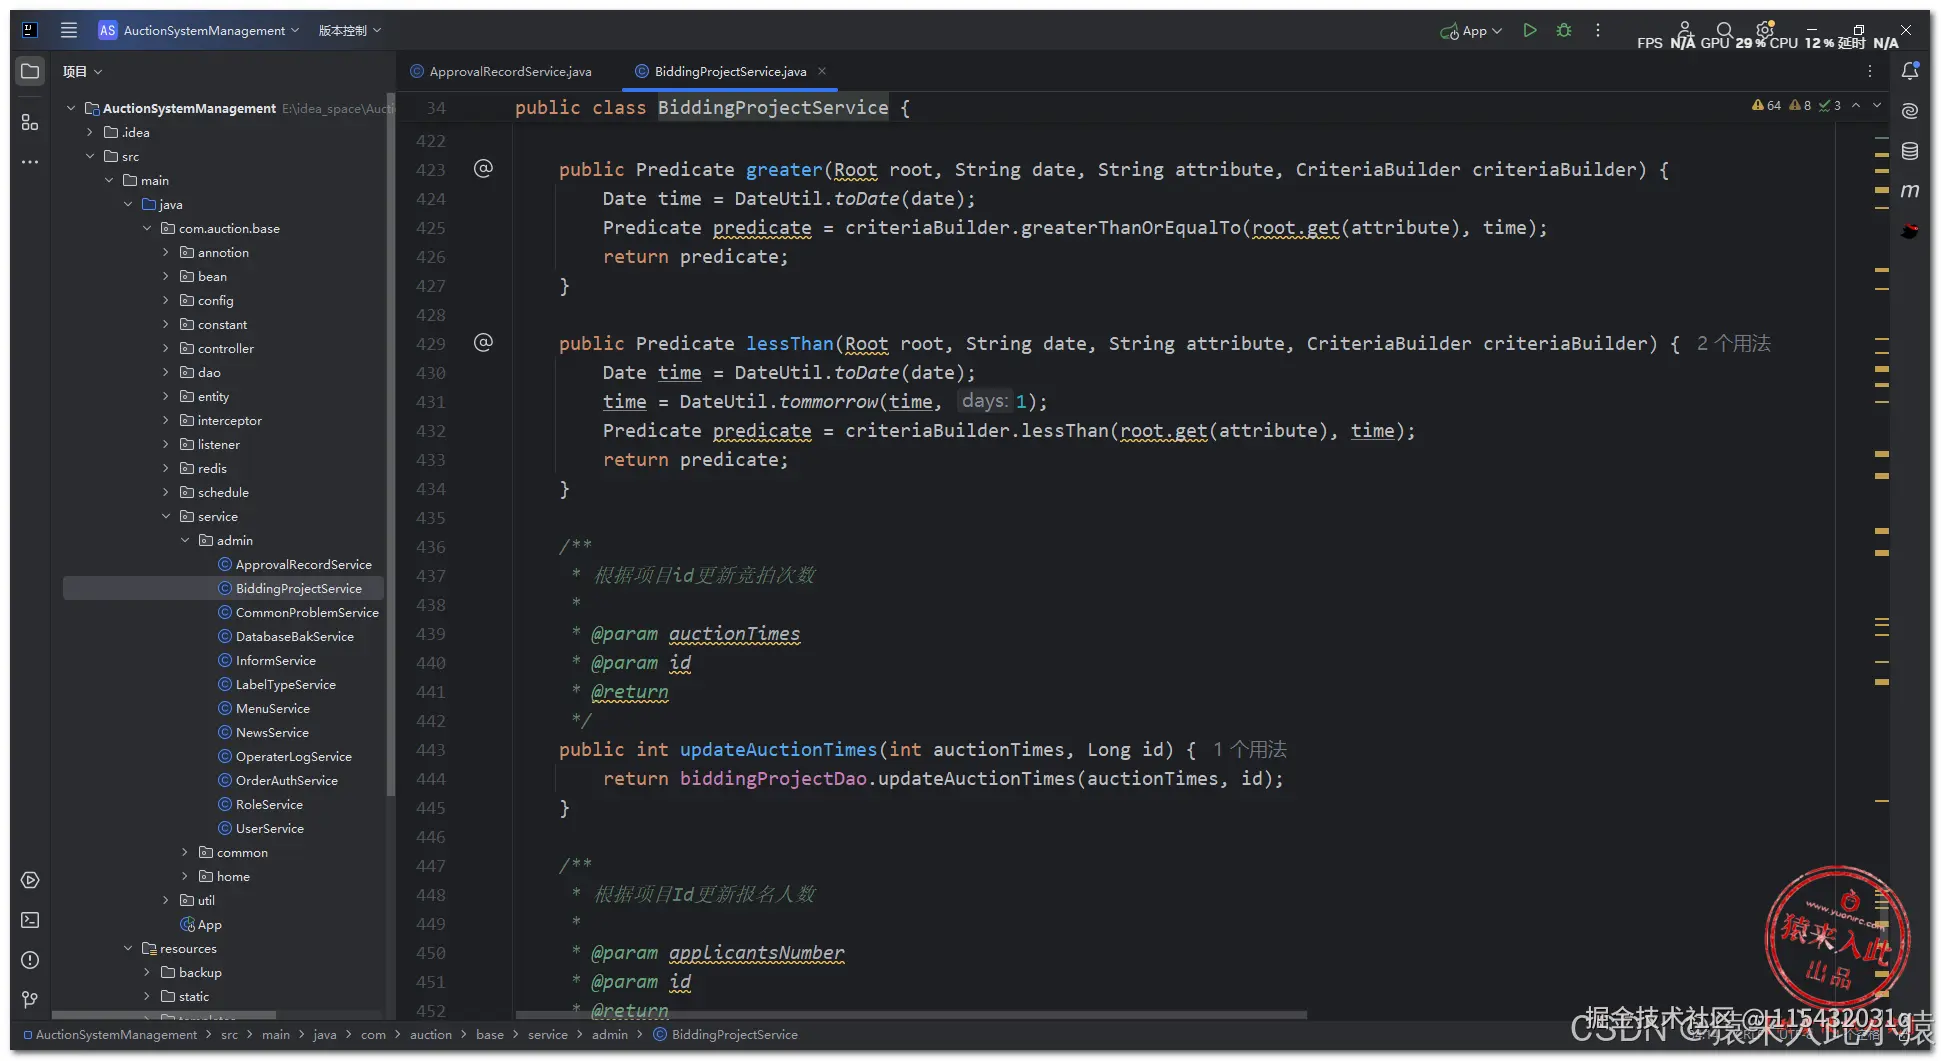The image size is (1941, 1061).
Task: Open editor tab options menu
Action: (1869, 71)
